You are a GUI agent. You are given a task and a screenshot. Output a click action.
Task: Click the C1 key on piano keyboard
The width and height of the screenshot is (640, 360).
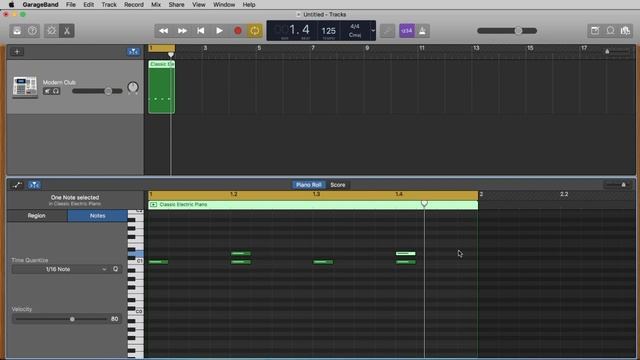pyautogui.click(x=136, y=261)
